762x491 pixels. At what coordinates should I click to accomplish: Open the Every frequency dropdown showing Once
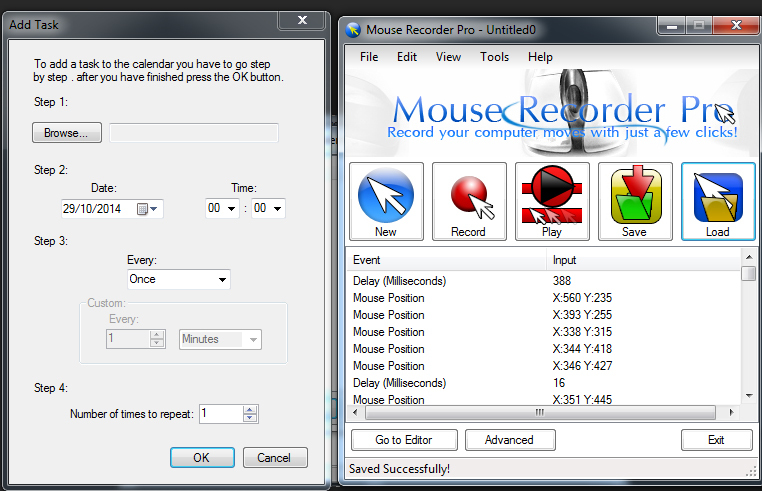[222, 279]
